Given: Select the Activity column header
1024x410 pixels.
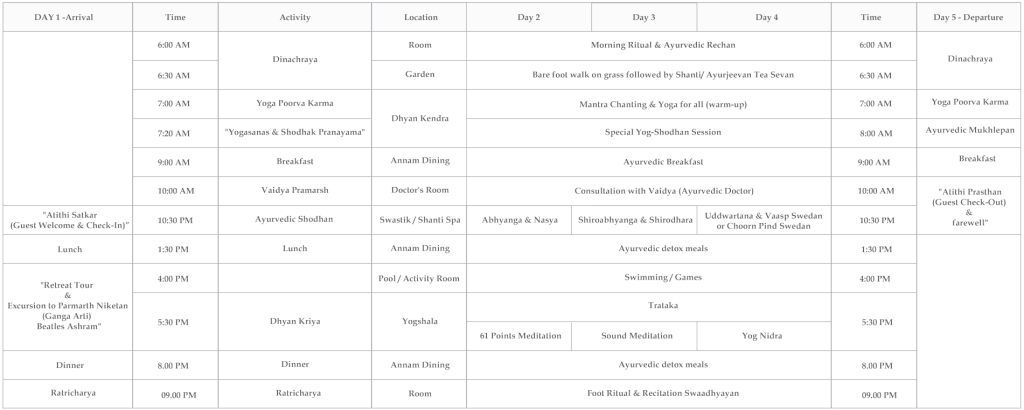Looking at the screenshot, I should pyautogui.click(x=294, y=17).
